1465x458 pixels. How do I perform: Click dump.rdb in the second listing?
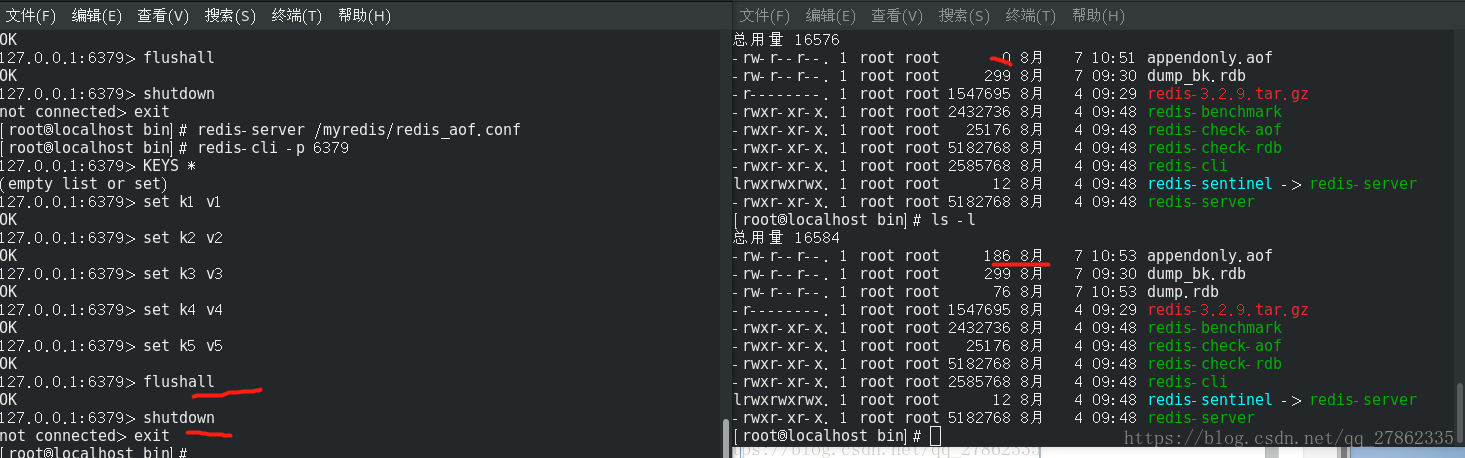coord(1183,292)
